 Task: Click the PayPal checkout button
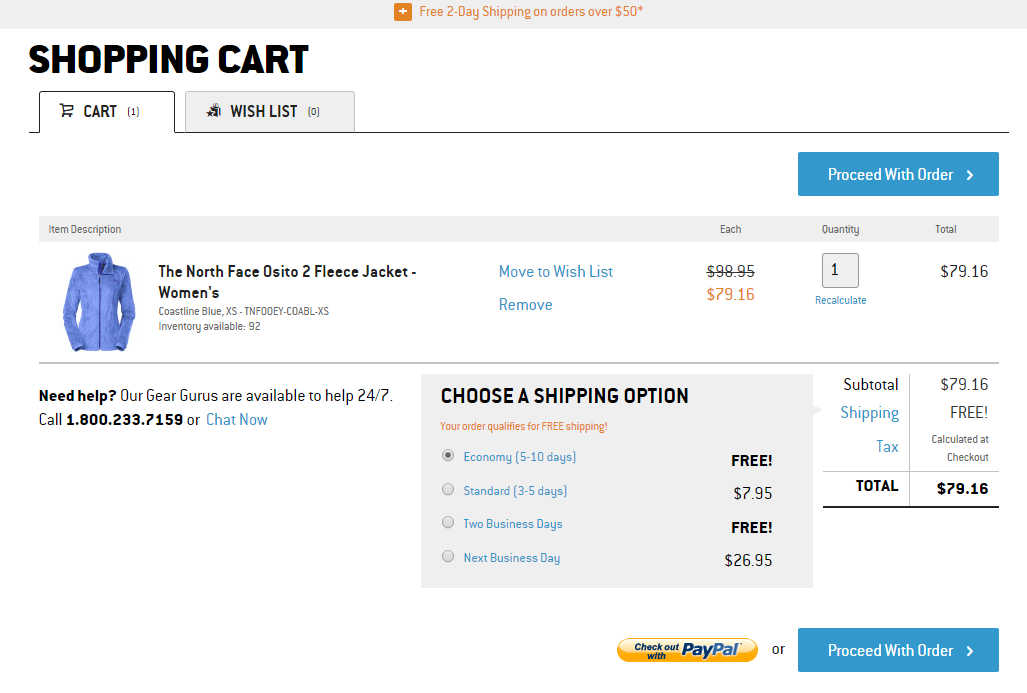tap(687, 650)
